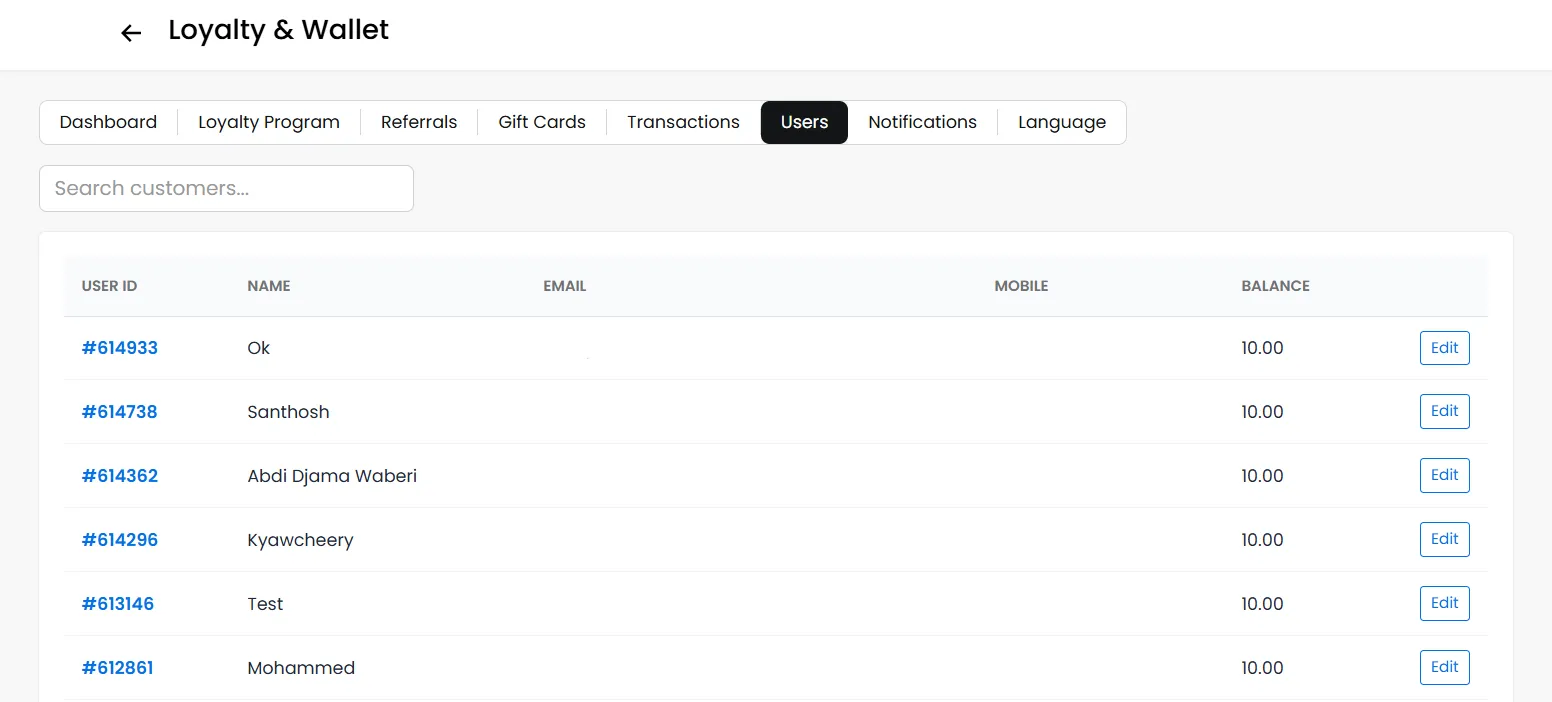Image resolution: width=1552 pixels, height=702 pixels.
Task: Click the name Test
Action: point(265,604)
